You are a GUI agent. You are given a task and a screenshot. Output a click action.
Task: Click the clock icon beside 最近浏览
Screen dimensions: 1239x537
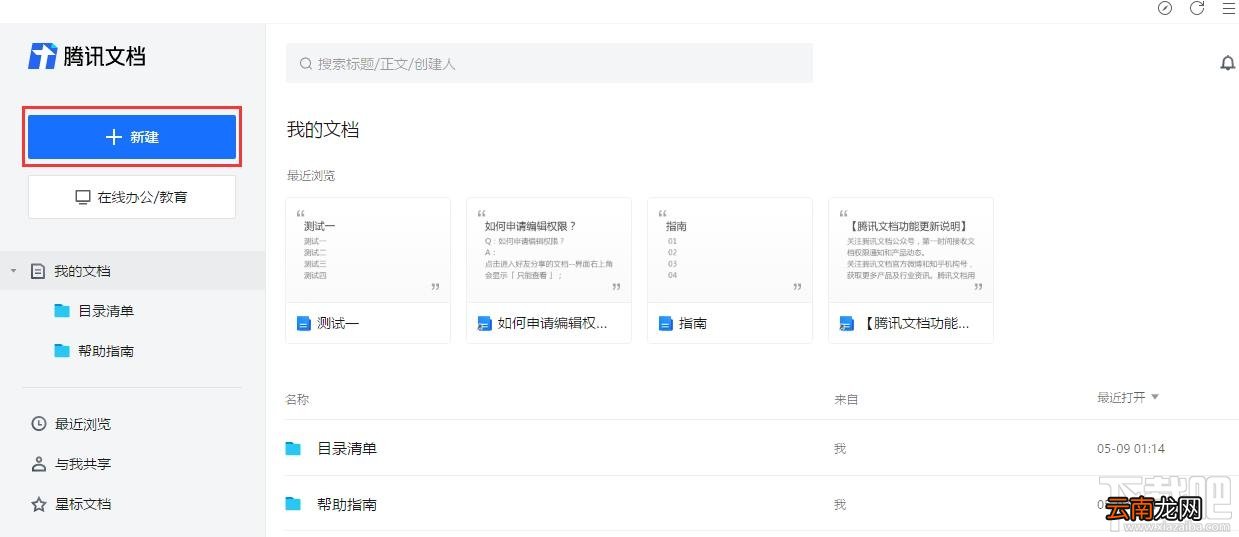[x=39, y=424]
